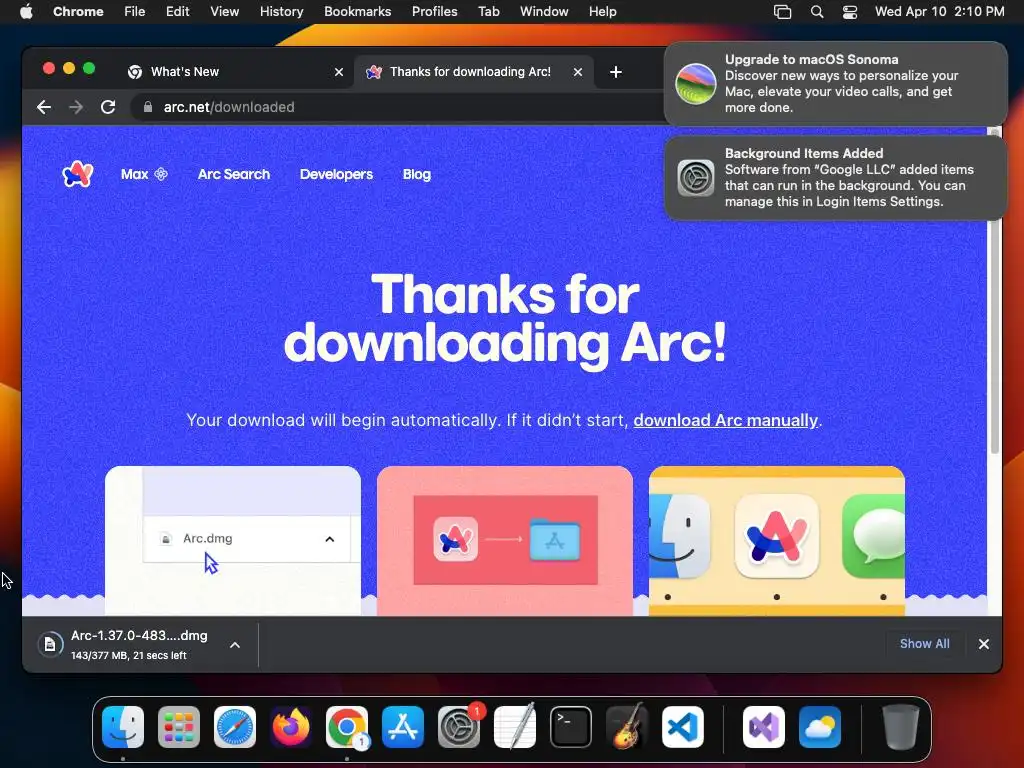1024x768 pixels.
Task: Click the Stage Manager menu bar icon
Action: point(782,11)
